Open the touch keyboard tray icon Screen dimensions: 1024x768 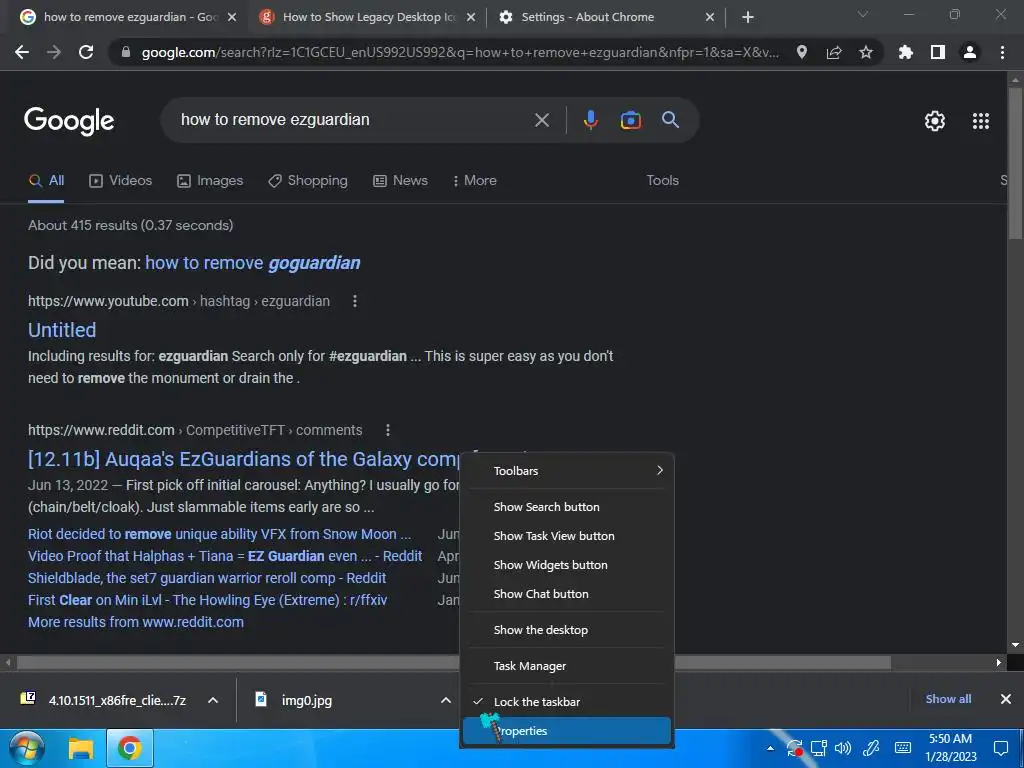(903, 748)
